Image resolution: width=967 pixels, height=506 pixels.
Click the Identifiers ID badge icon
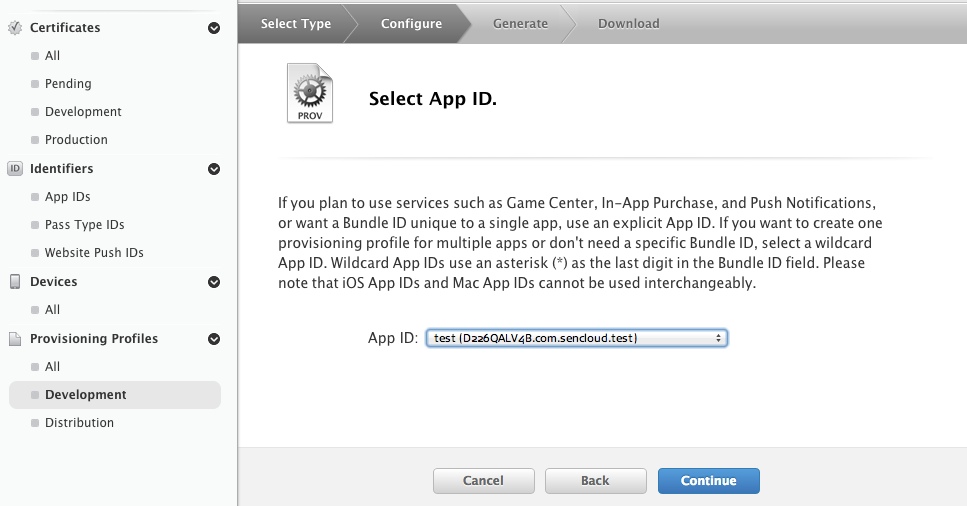click(x=15, y=169)
